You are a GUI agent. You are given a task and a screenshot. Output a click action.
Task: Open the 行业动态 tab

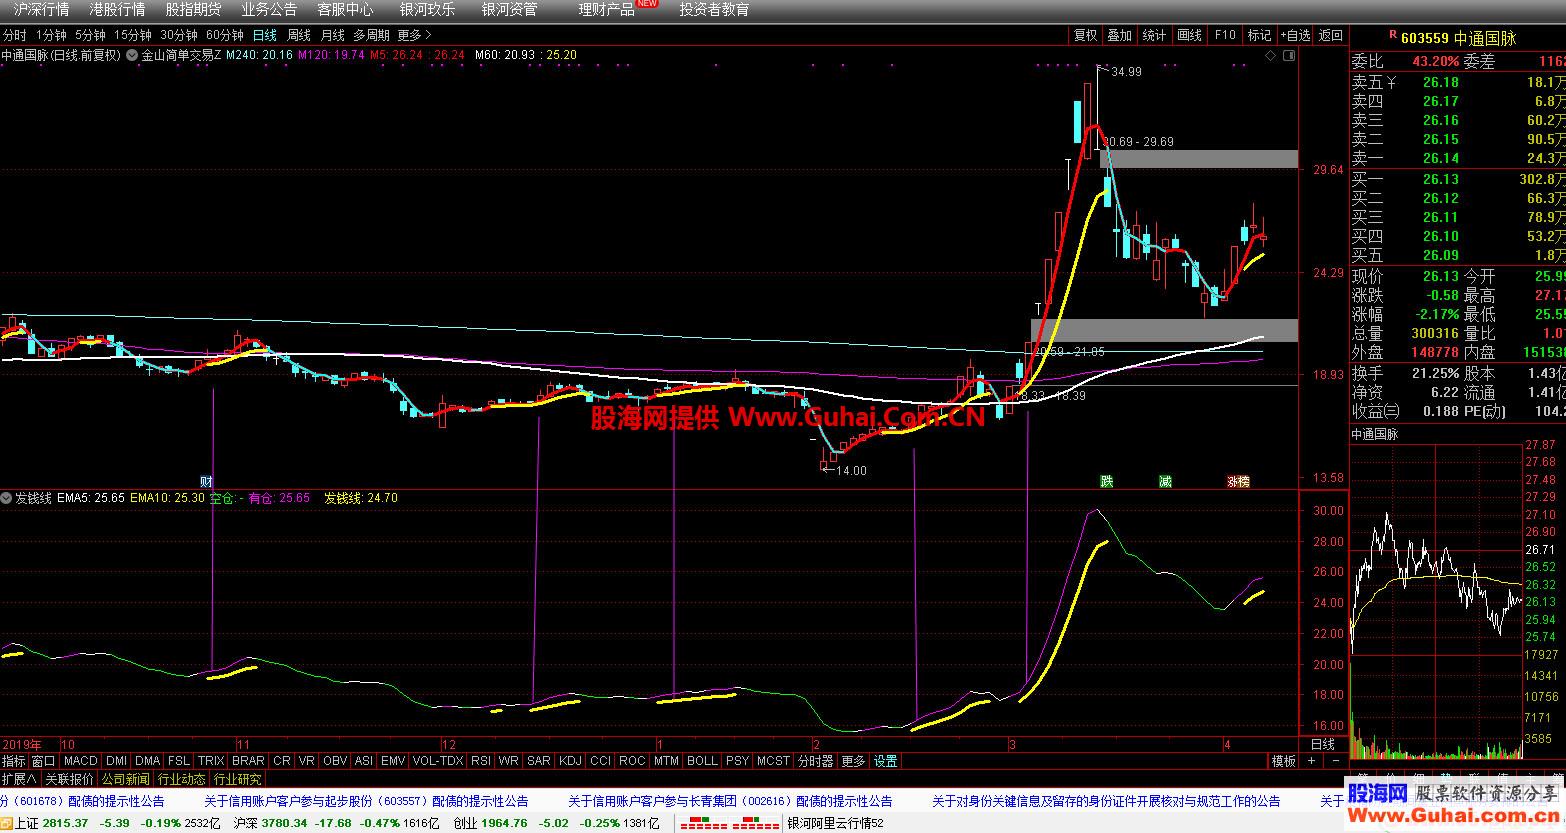pos(182,779)
